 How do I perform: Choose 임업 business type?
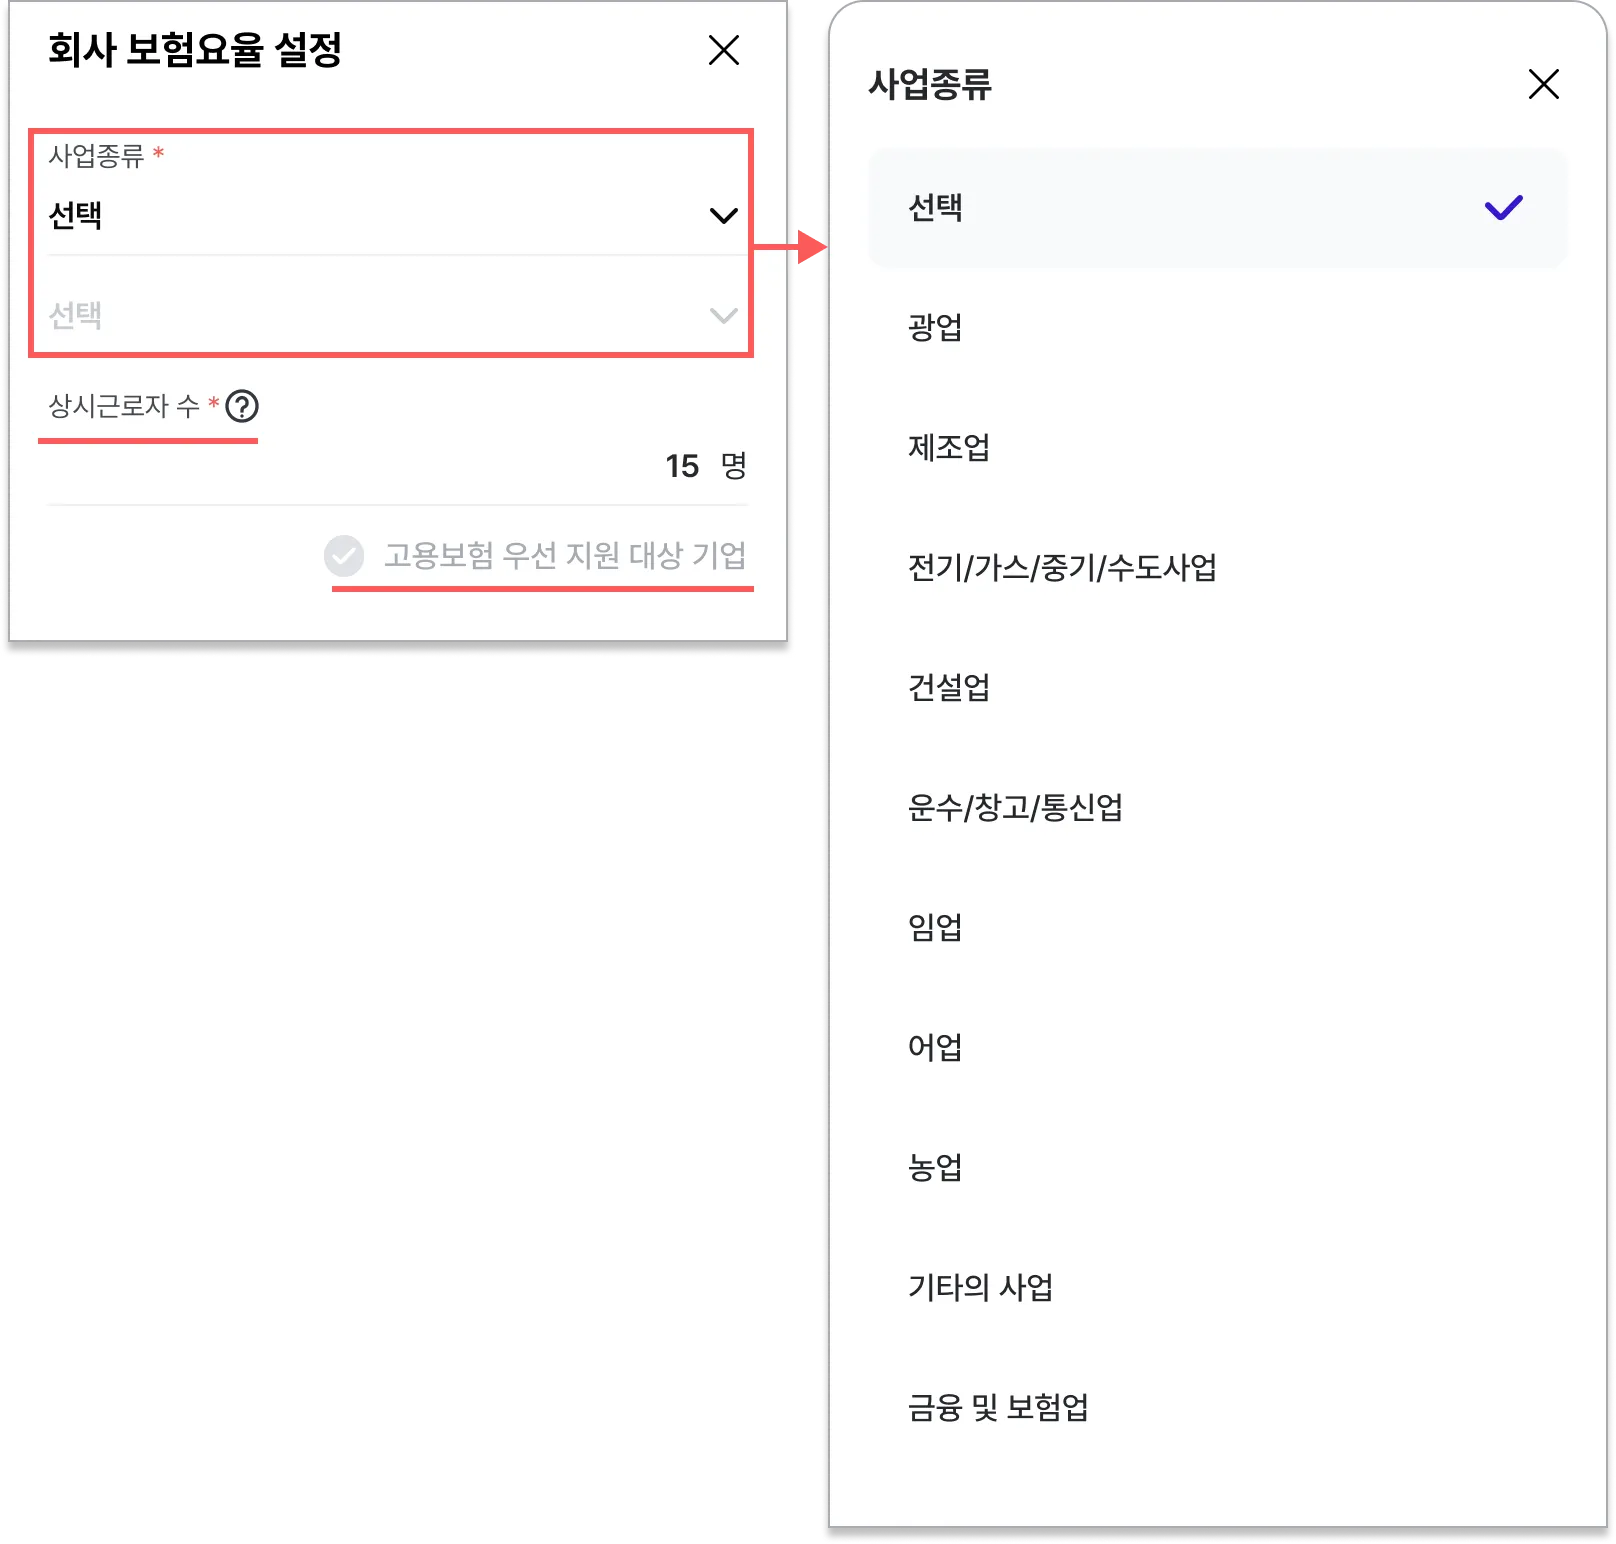click(x=1217, y=928)
